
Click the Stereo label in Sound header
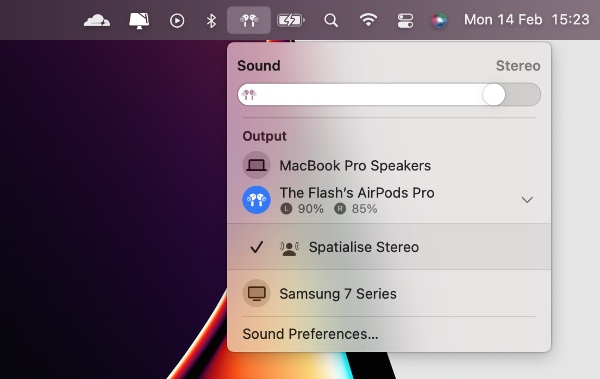tap(518, 66)
